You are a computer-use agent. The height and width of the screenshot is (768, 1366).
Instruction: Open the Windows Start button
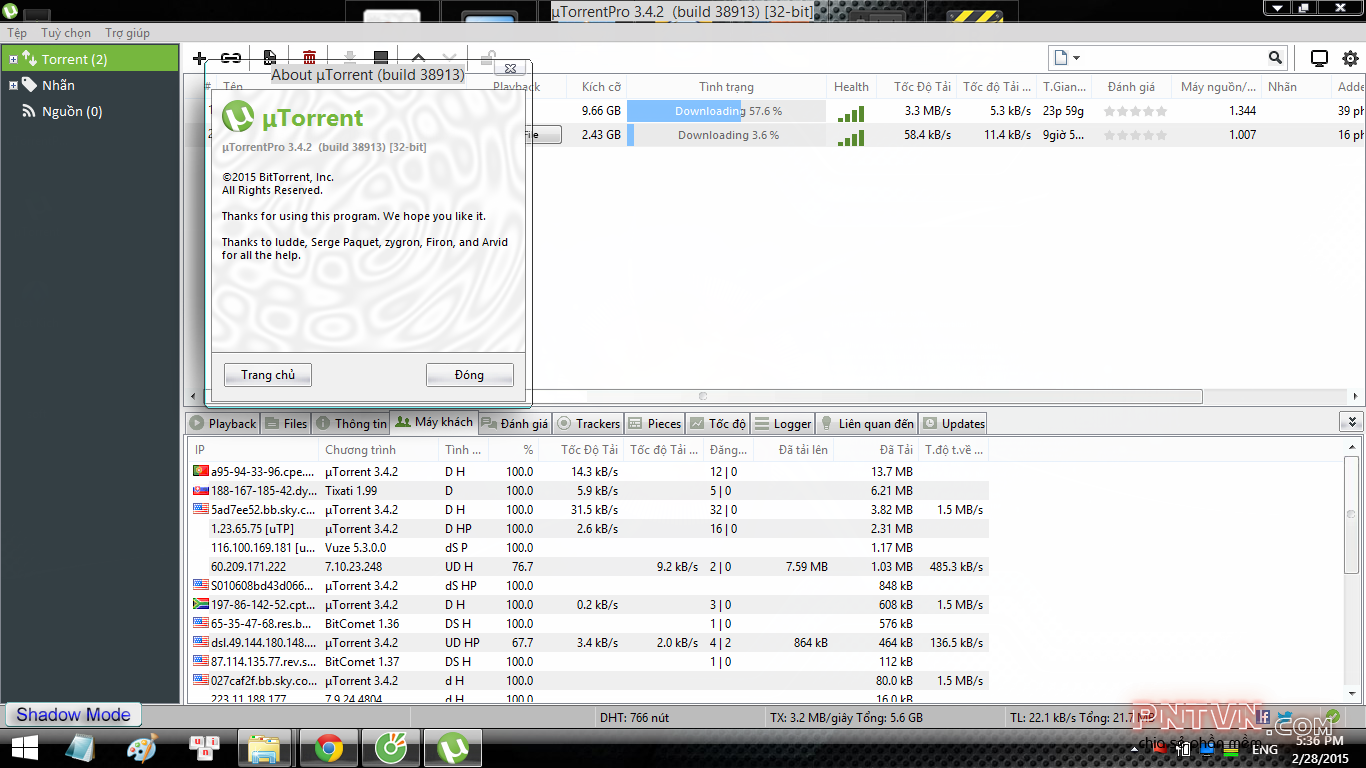(24, 747)
